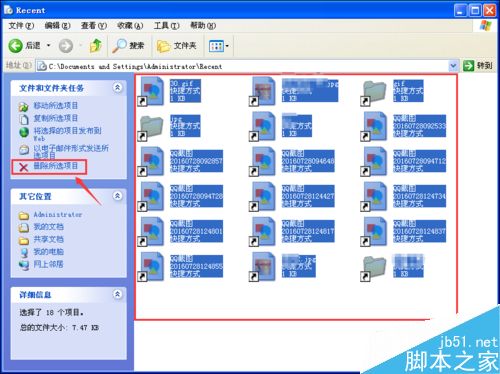Image resolution: width=500 pixels, height=374 pixels.
Task: Go back with the 后退 button
Action: coord(24,45)
